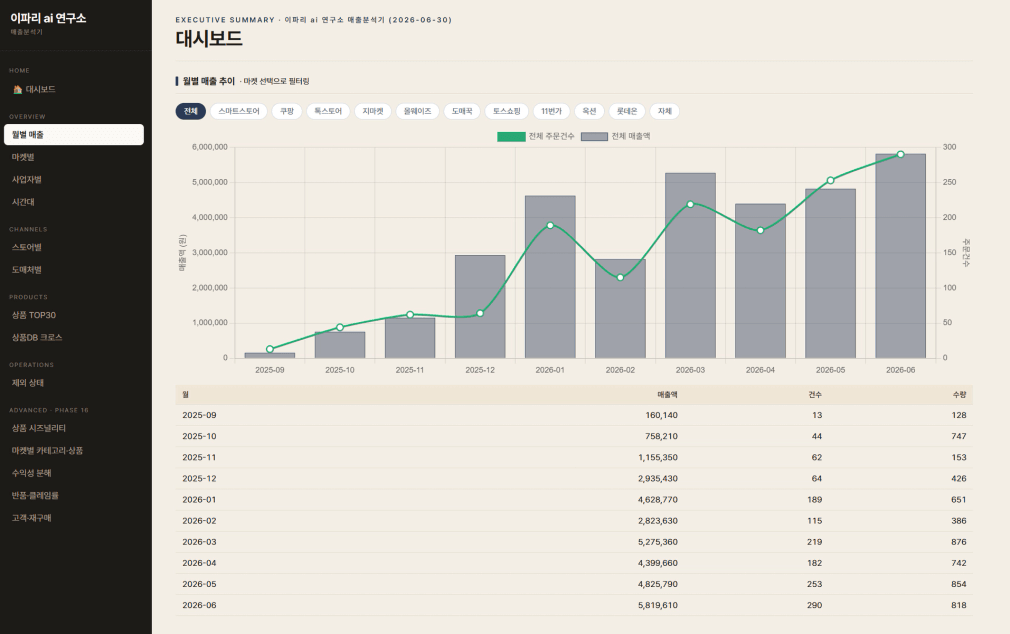Filter by 스마트스토어 market
Viewport: 1010px width, 634px height.
pos(238,111)
